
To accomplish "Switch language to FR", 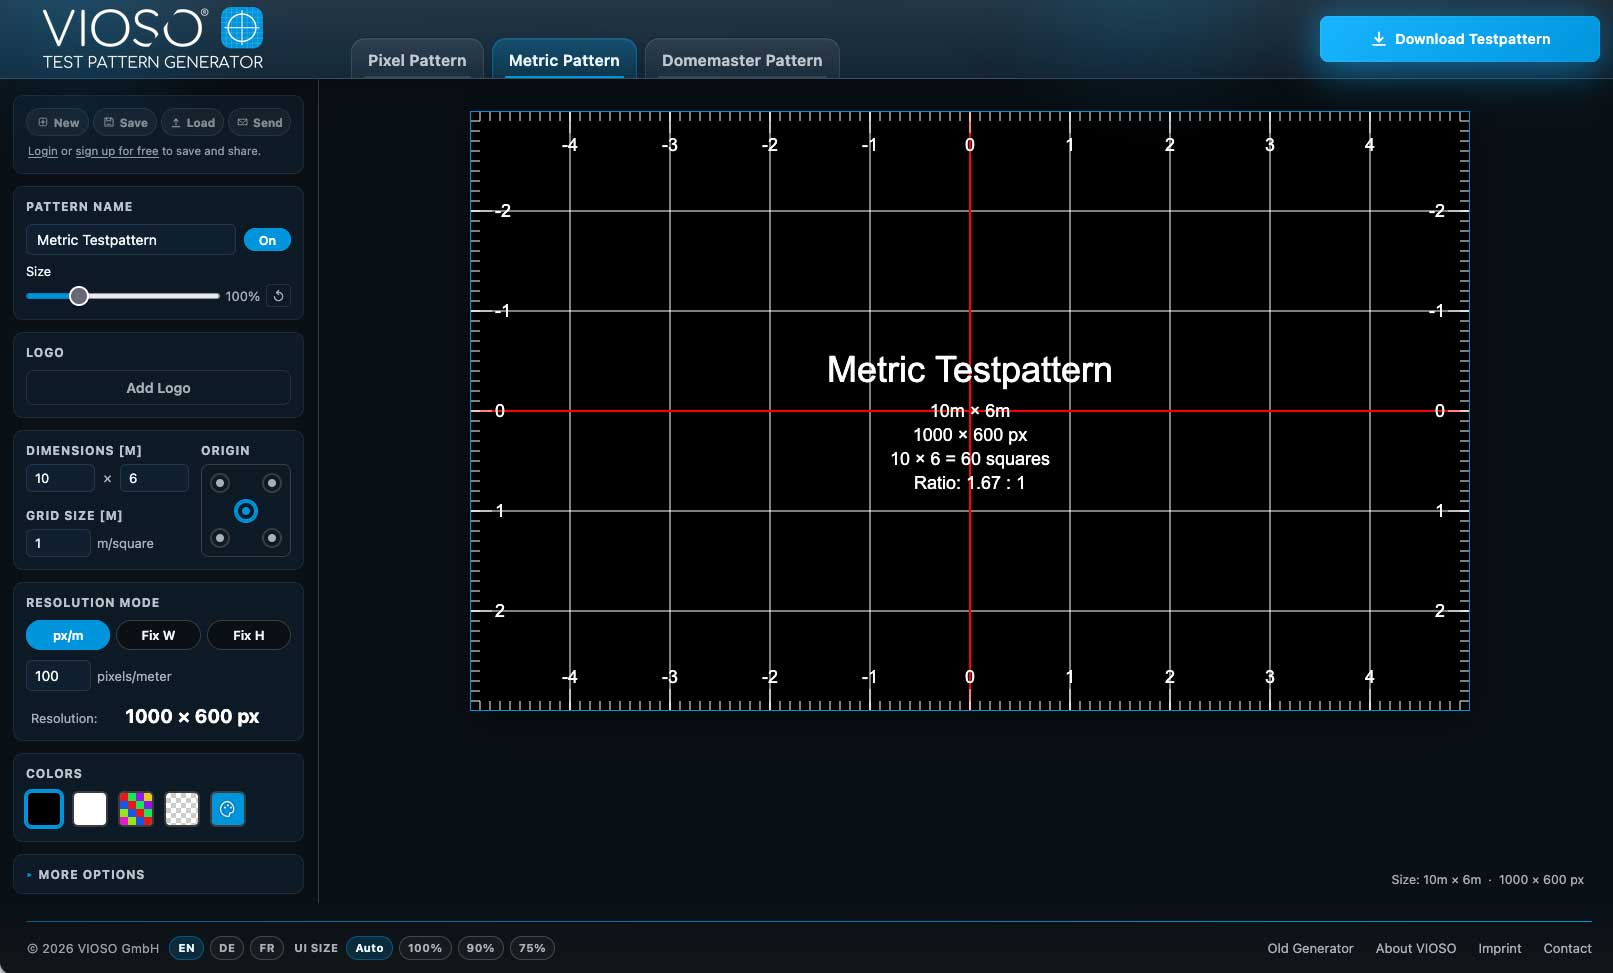I will click(267, 948).
